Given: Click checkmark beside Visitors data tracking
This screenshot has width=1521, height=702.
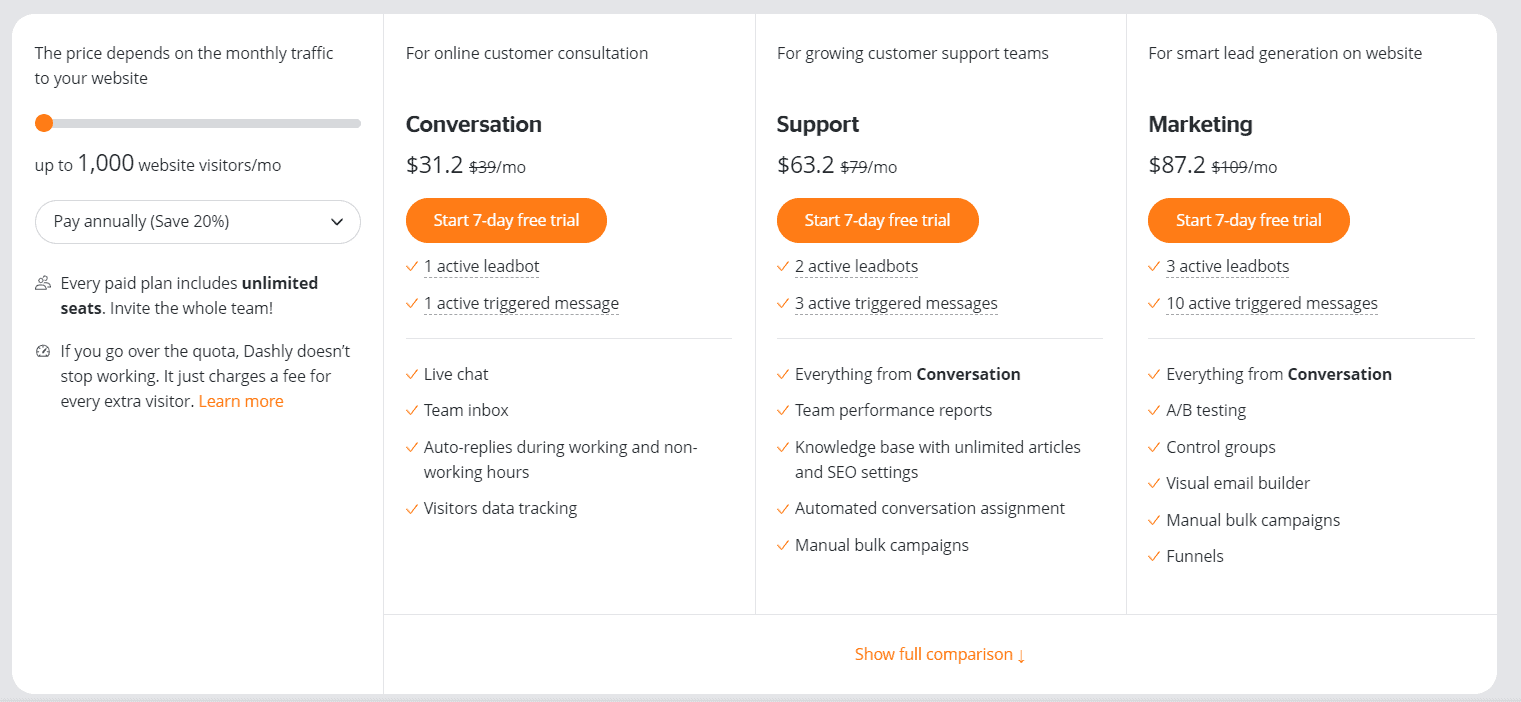Looking at the screenshot, I should pyautogui.click(x=412, y=509).
